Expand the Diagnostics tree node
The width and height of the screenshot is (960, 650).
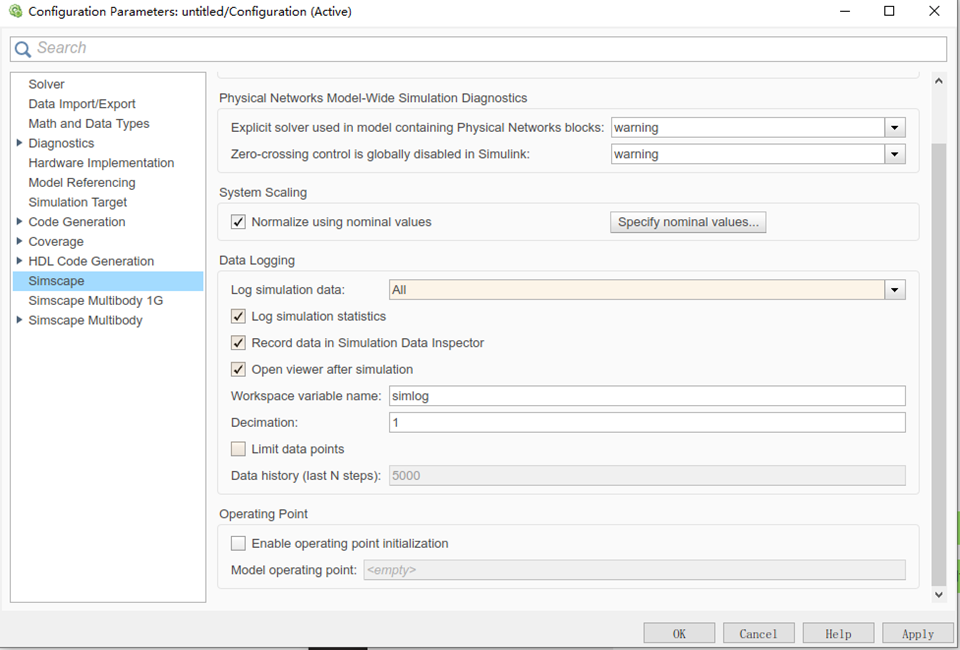point(19,143)
